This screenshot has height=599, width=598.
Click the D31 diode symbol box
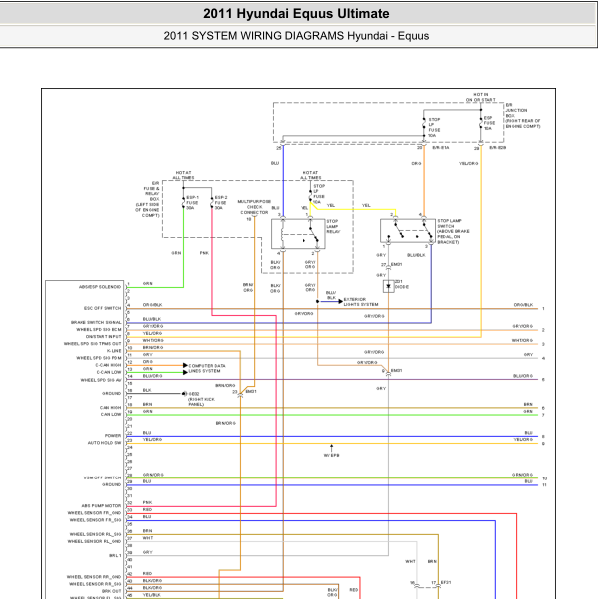(389, 286)
